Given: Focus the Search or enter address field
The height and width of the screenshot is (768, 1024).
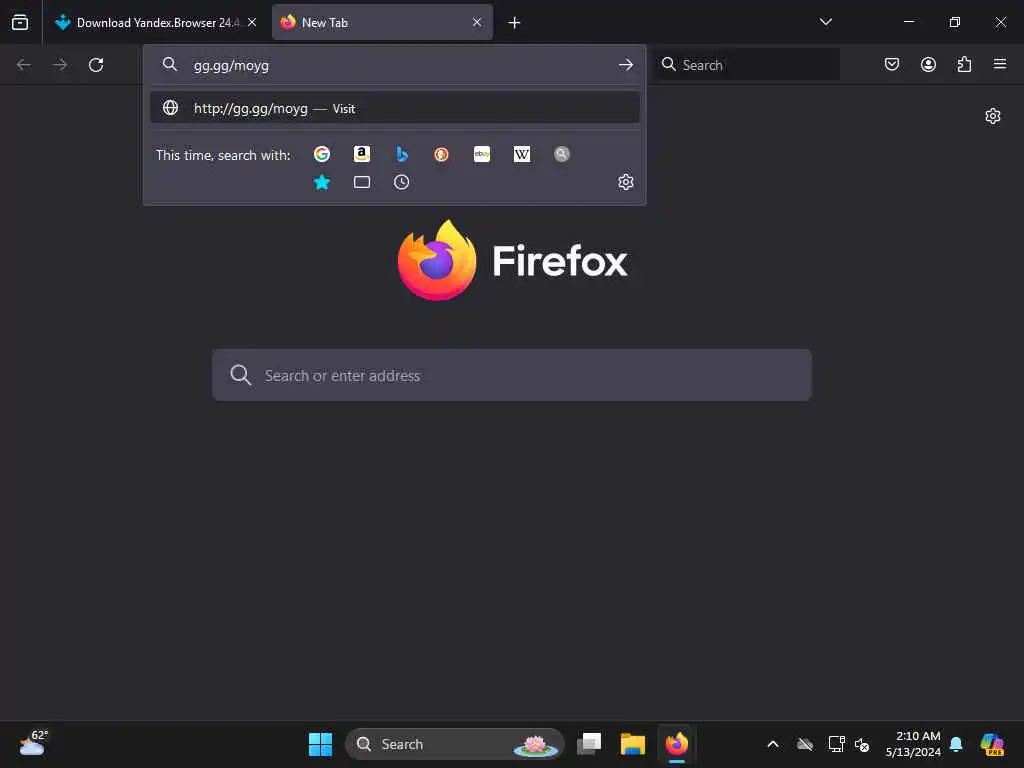Looking at the screenshot, I should point(512,375).
